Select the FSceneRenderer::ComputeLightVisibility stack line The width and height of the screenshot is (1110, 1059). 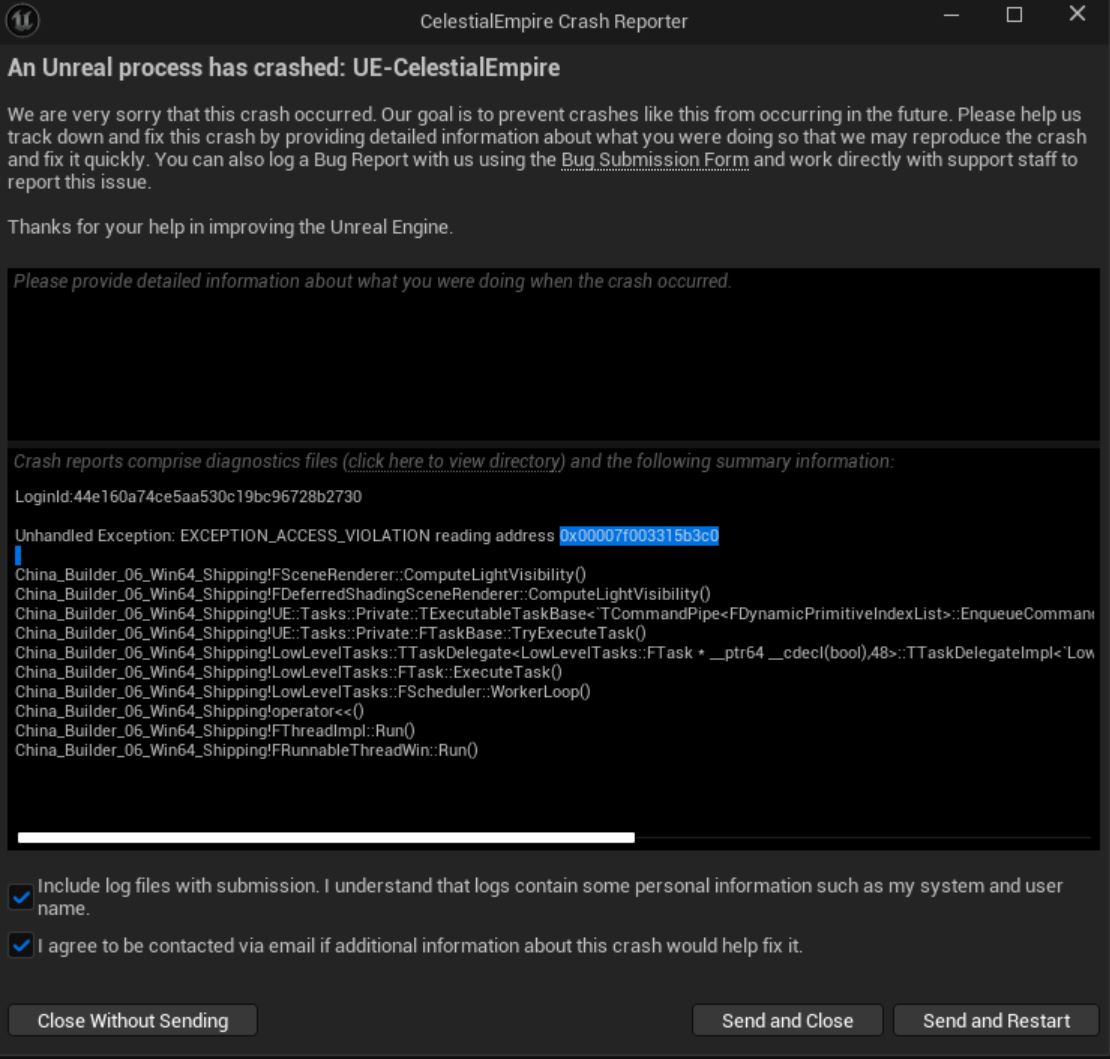tap(300, 574)
